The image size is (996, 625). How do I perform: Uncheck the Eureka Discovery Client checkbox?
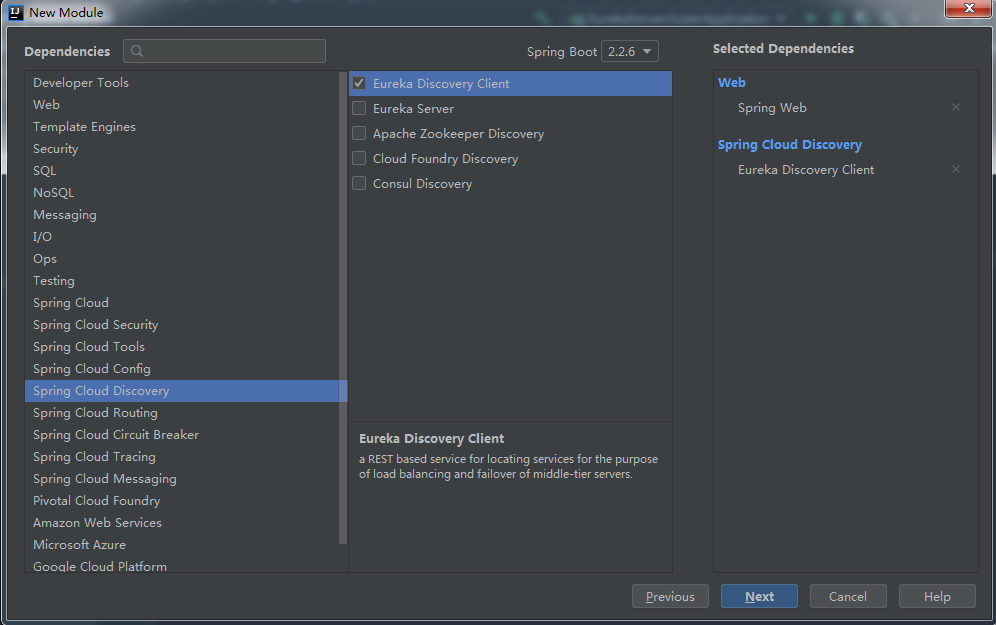pos(359,83)
